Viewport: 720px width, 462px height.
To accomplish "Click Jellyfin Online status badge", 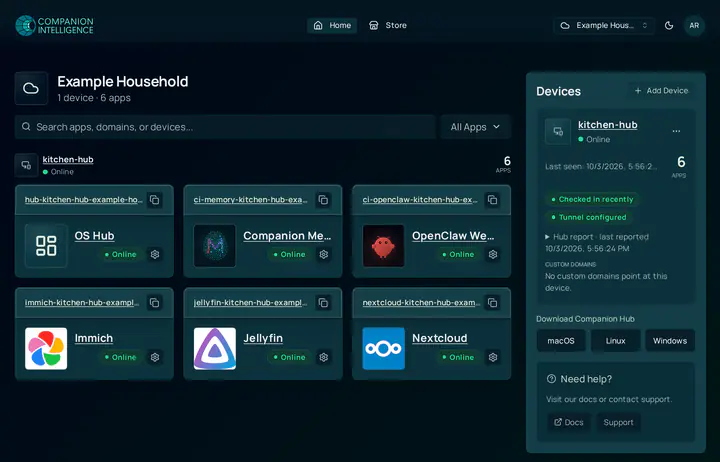I will 289,357.
